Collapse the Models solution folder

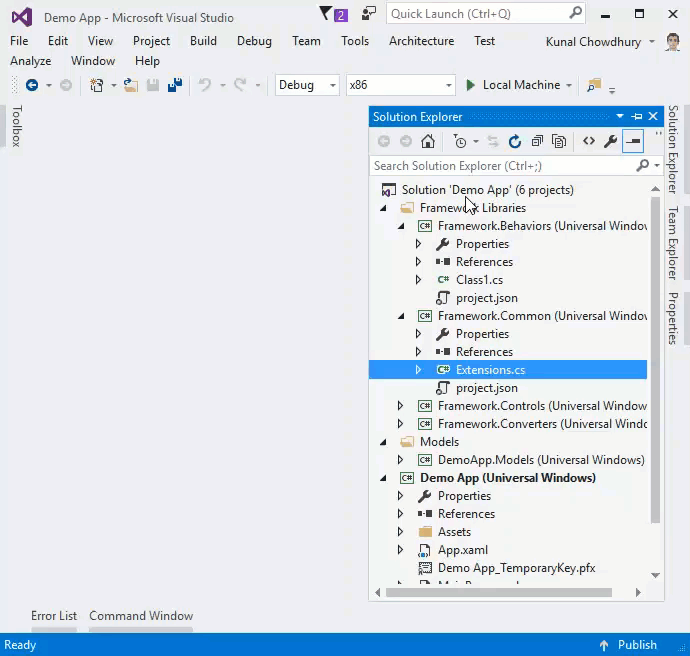point(383,442)
